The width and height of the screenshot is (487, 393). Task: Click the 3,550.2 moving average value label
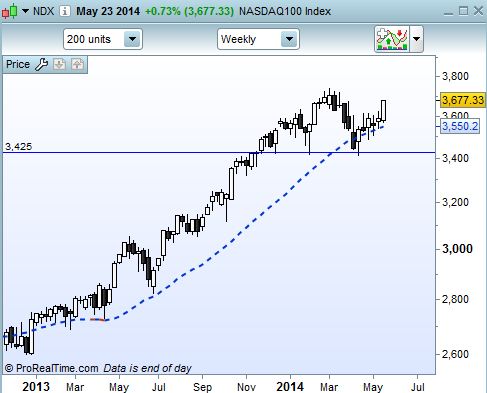tap(460, 126)
